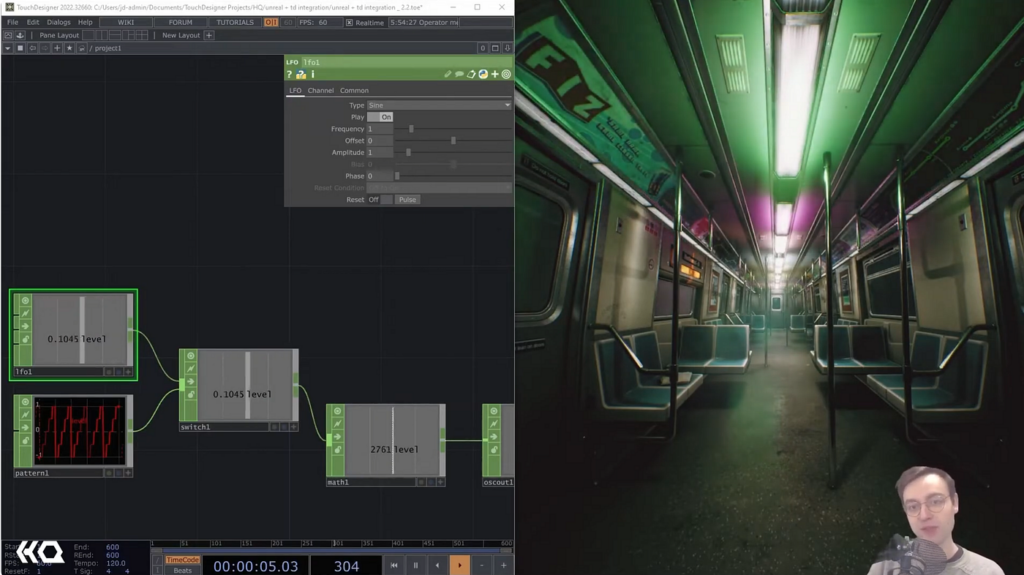Adjust the Amplitude slider handle
The image size is (1024, 575).
click(408, 153)
